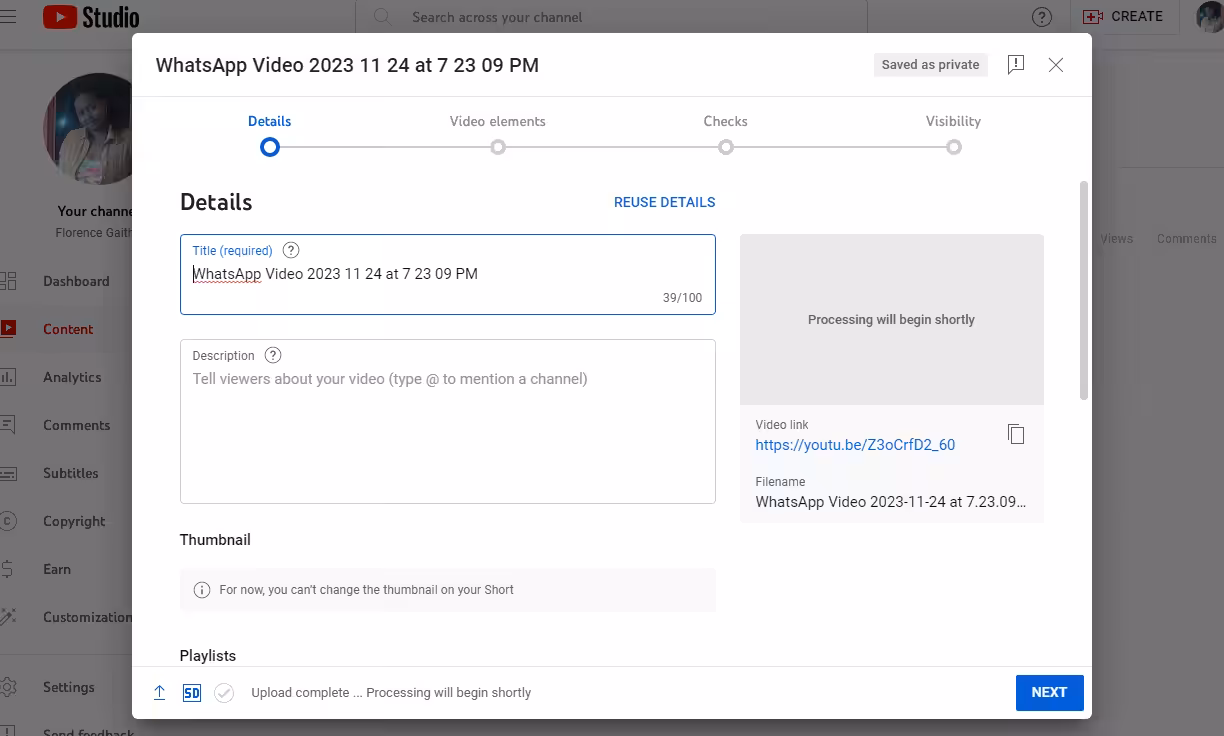This screenshot has height=736, width=1224.
Task: Click the checks complete checkmark icon
Action: click(x=224, y=693)
